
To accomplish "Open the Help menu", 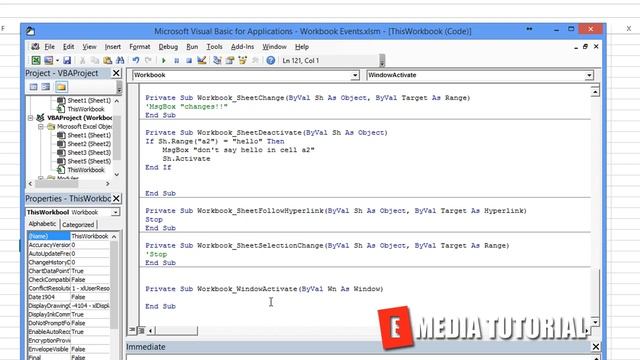I will (x=302, y=47).
